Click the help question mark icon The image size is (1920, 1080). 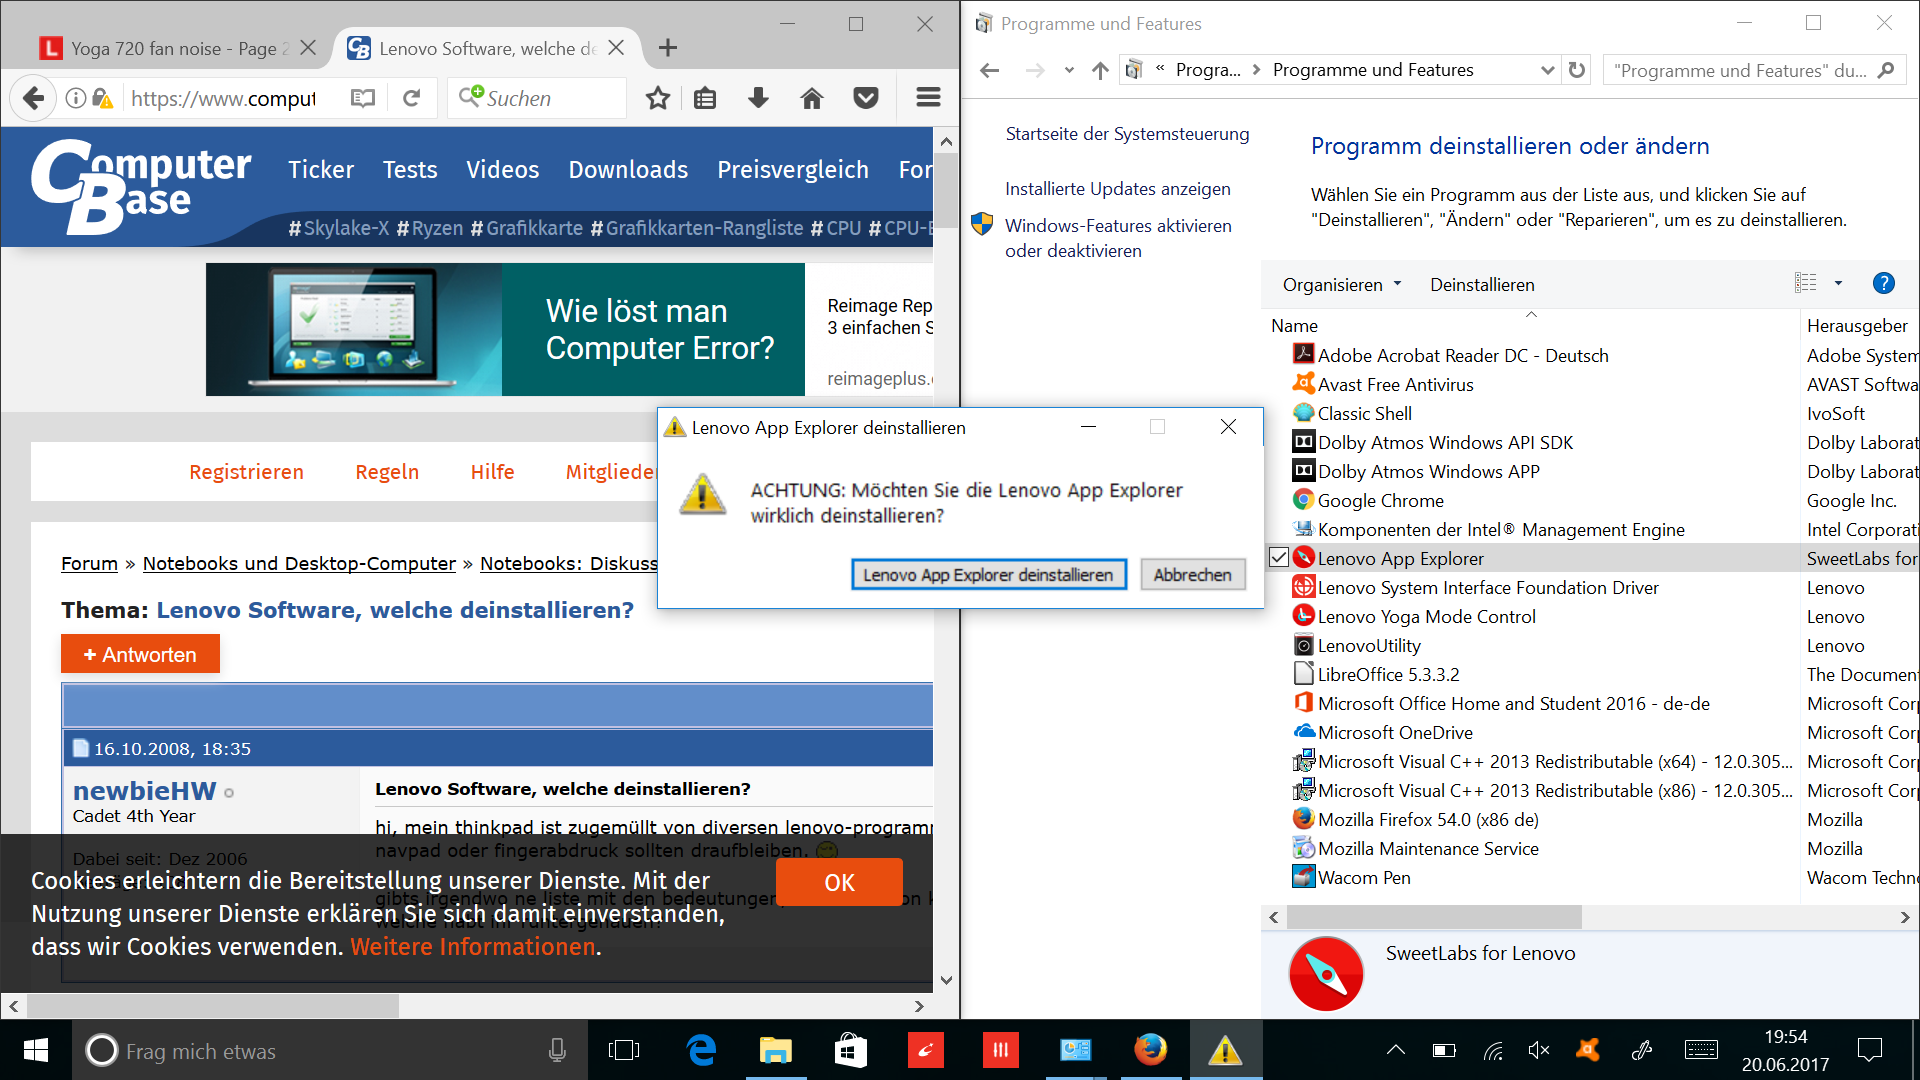(1883, 284)
